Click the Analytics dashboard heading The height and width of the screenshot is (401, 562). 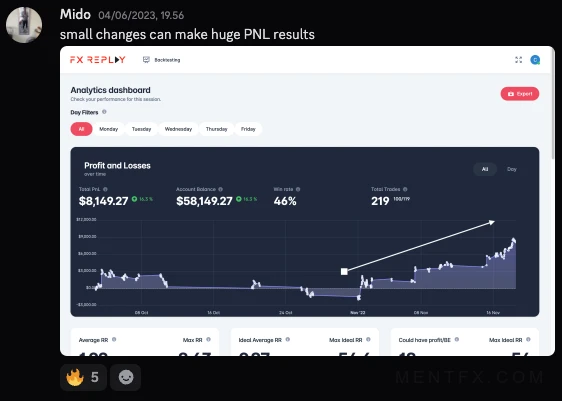[110, 90]
